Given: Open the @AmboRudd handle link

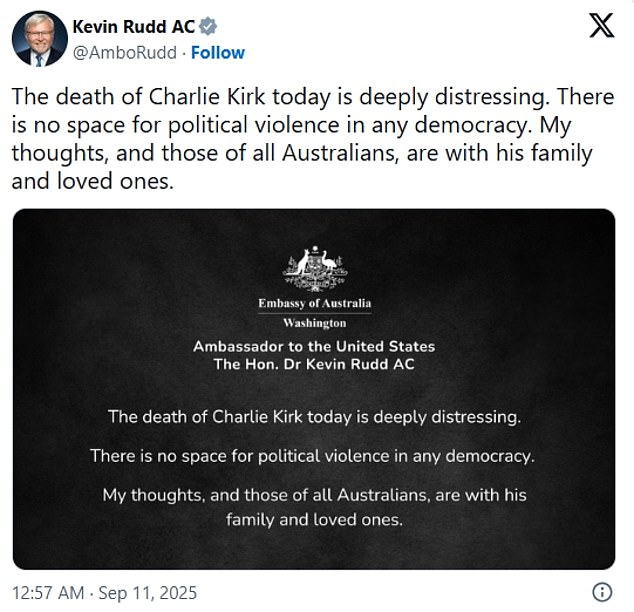Looking at the screenshot, I should (x=124, y=52).
